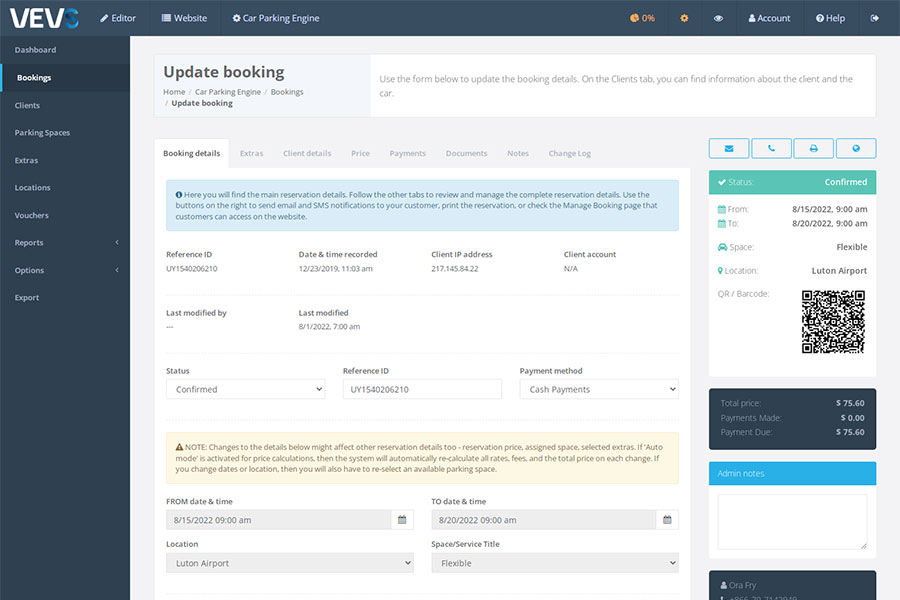Viewport: 900px width, 600px height.
Task: Open Extras in sidebar
Action: pos(65,160)
